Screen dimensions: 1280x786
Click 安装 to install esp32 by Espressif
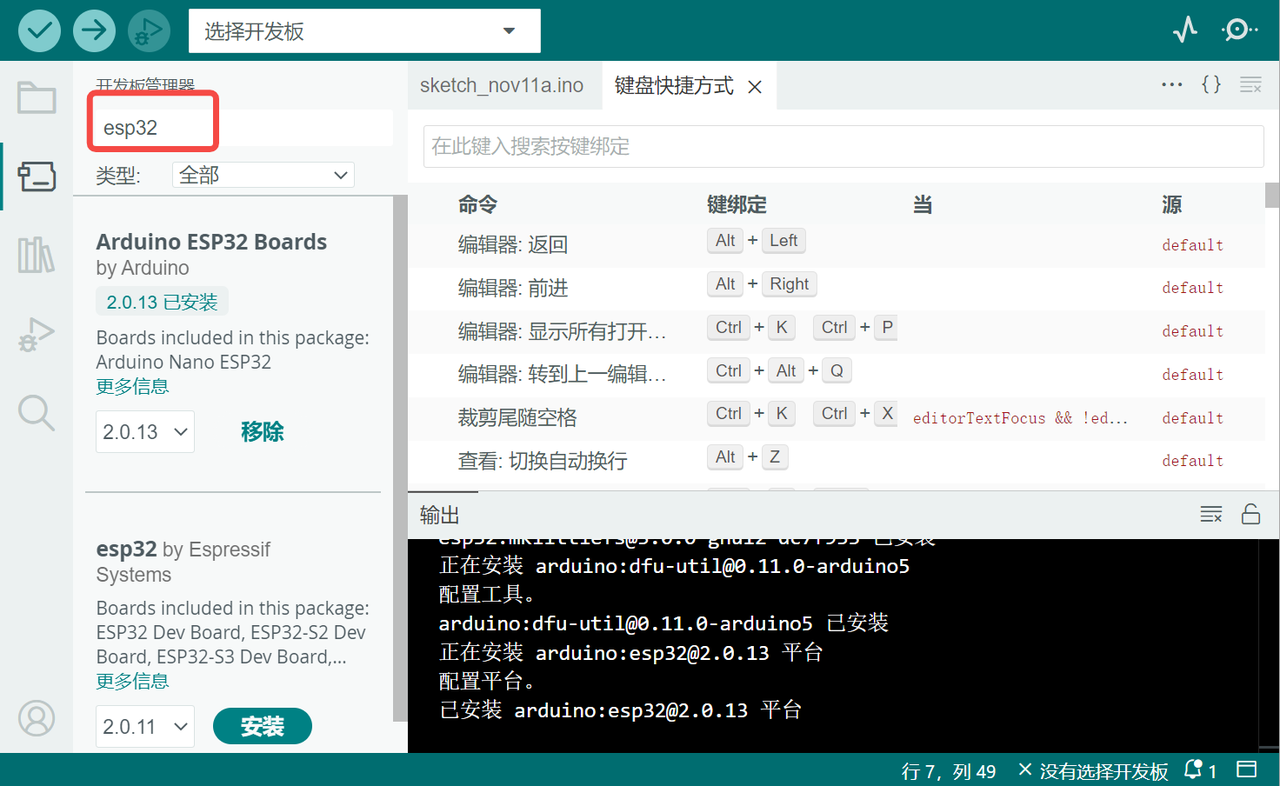pyautogui.click(x=262, y=727)
